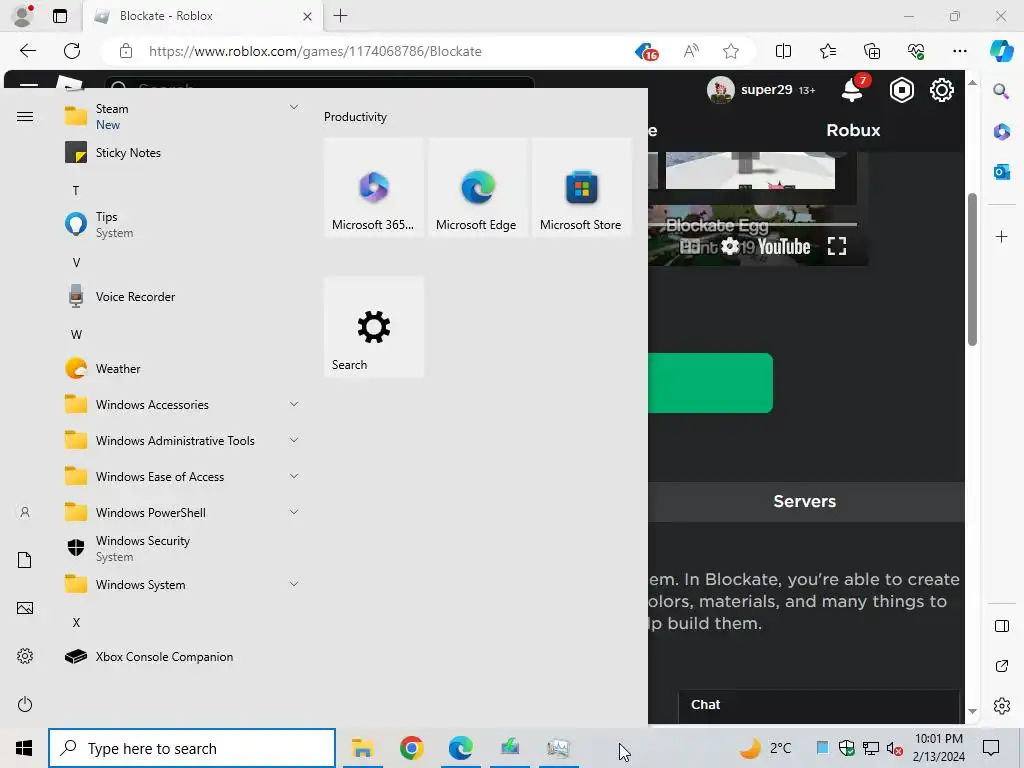Click the Productivity group heading
The width and height of the screenshot is (1024, 768).
click(355, 117)
